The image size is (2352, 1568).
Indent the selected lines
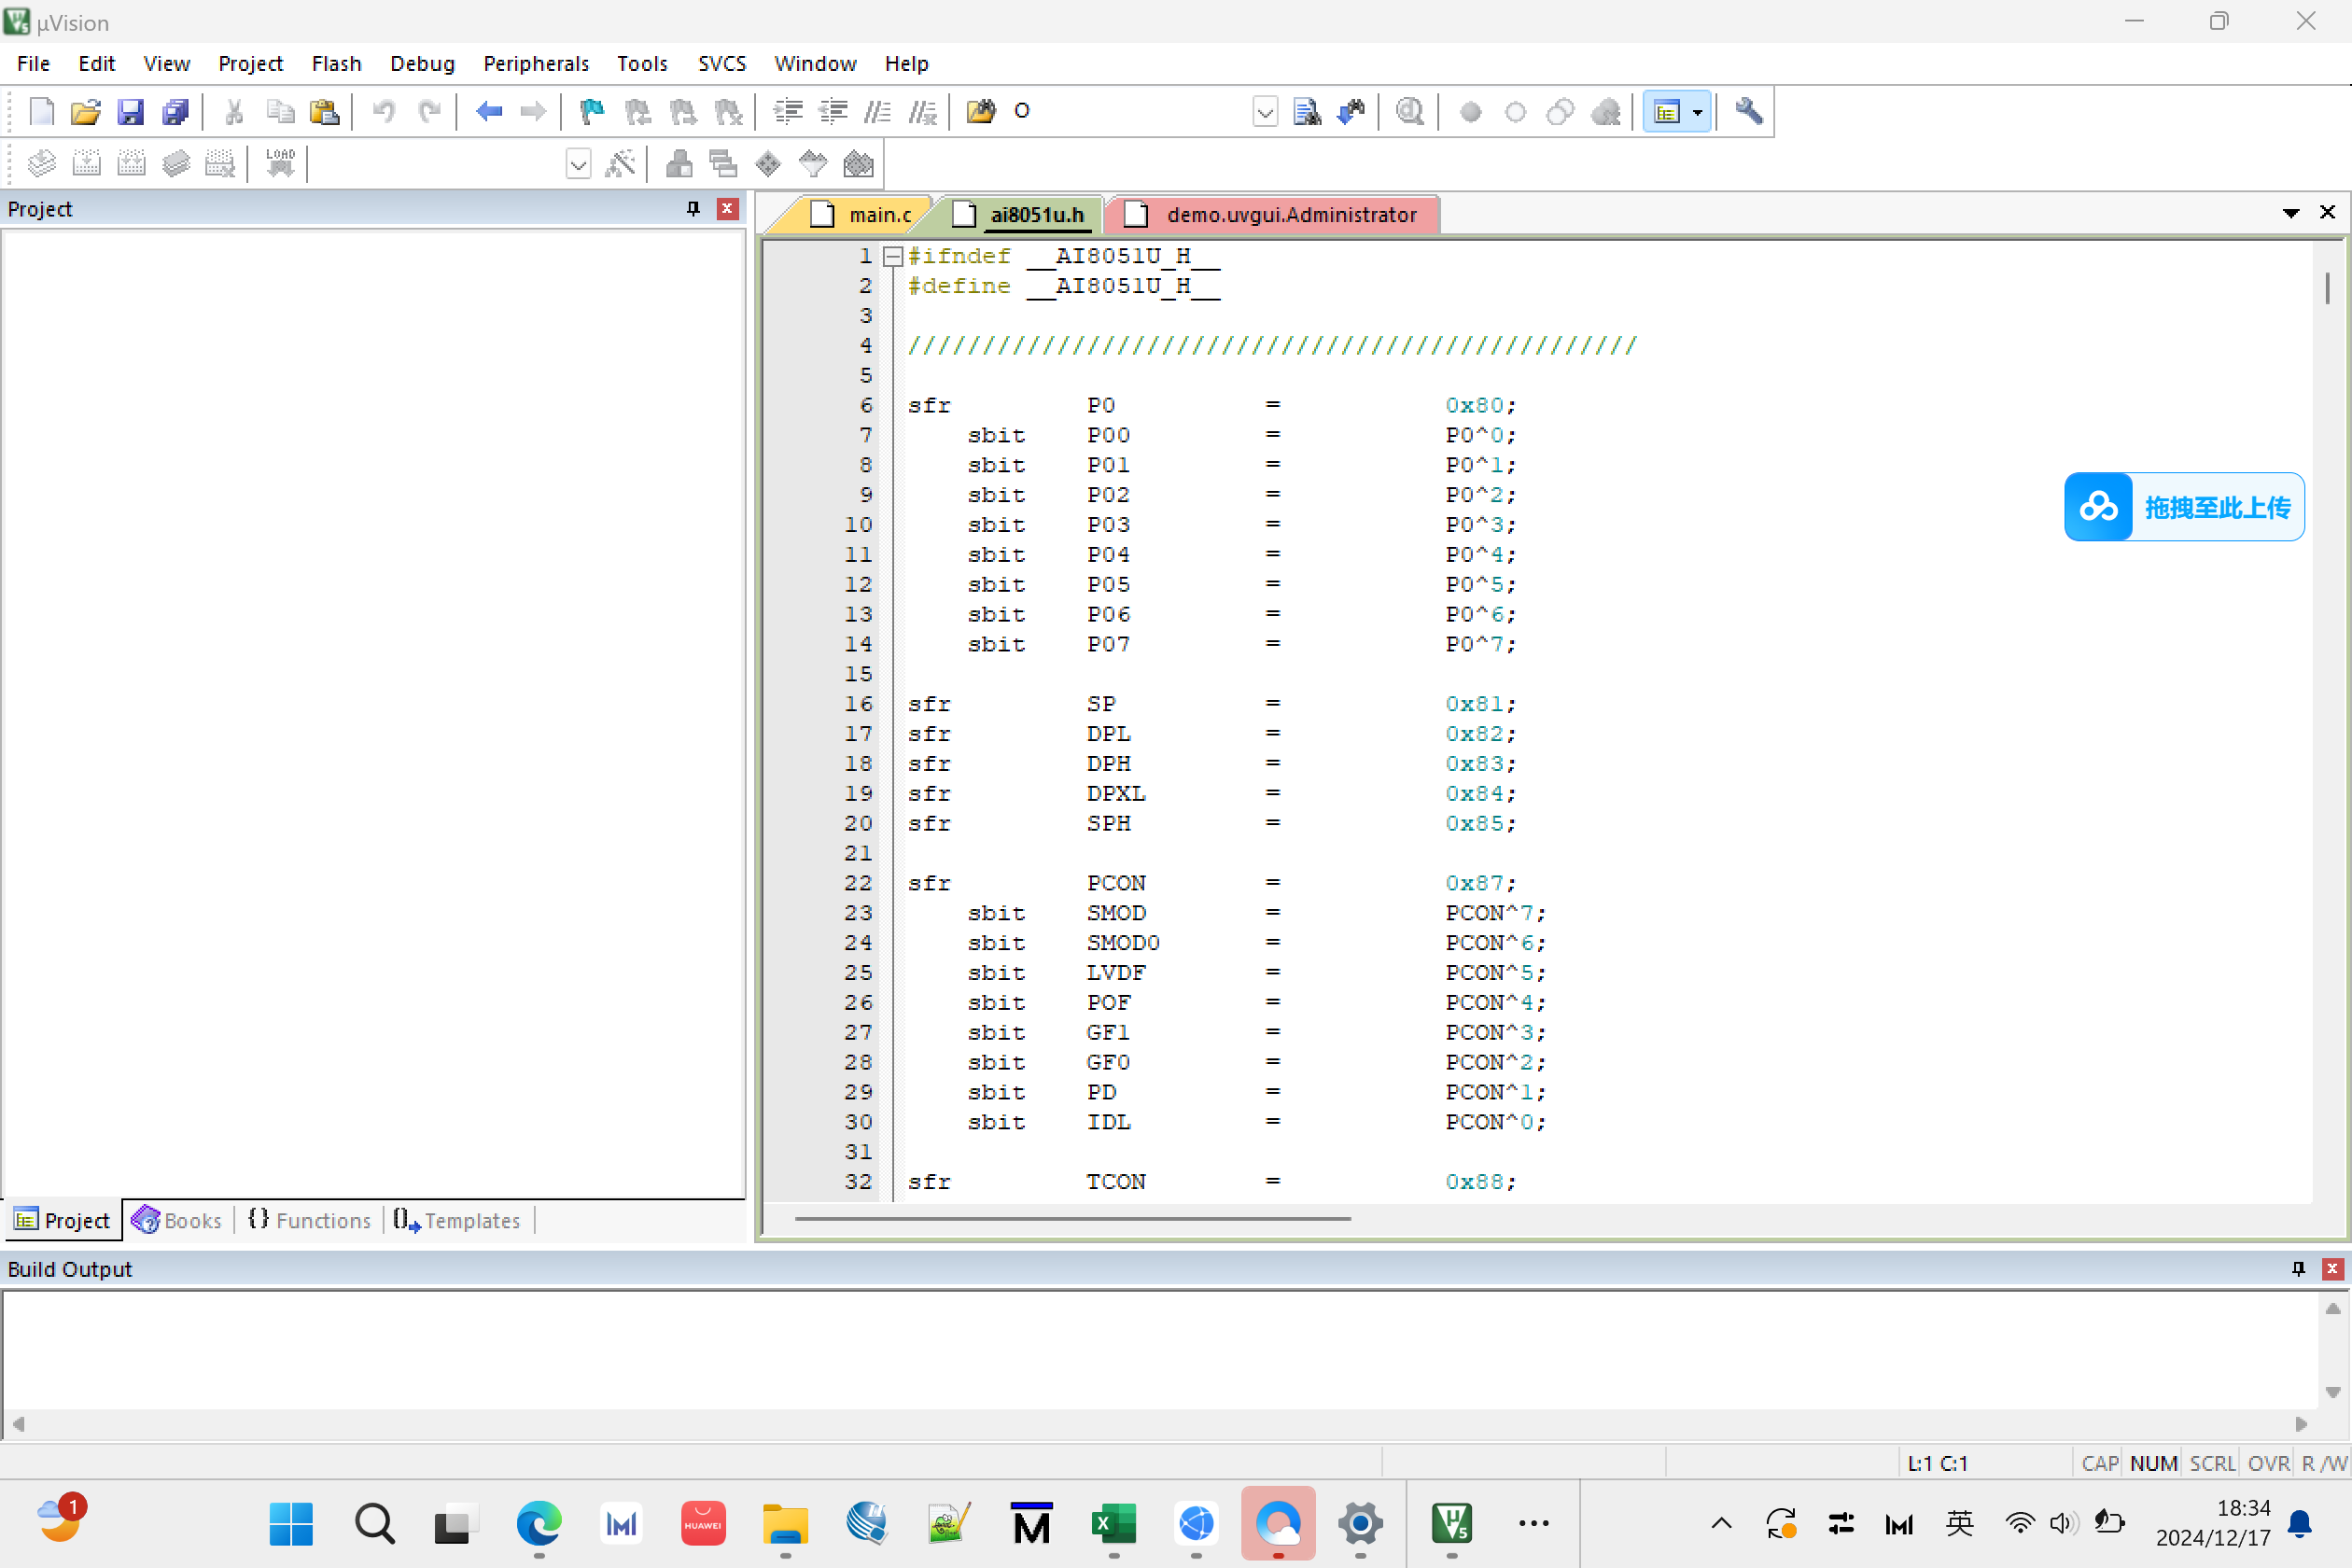[x=788, y=111]
